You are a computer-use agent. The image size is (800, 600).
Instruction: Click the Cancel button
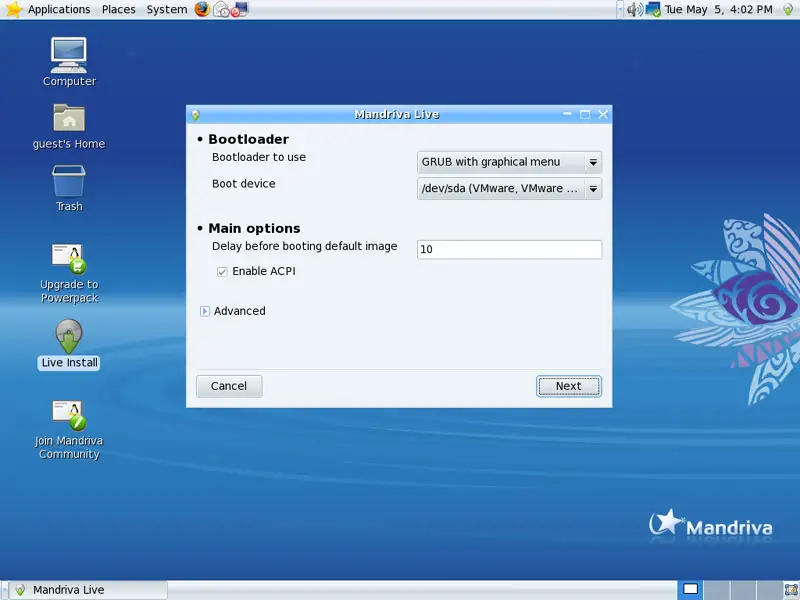click(x=229, y=386)
